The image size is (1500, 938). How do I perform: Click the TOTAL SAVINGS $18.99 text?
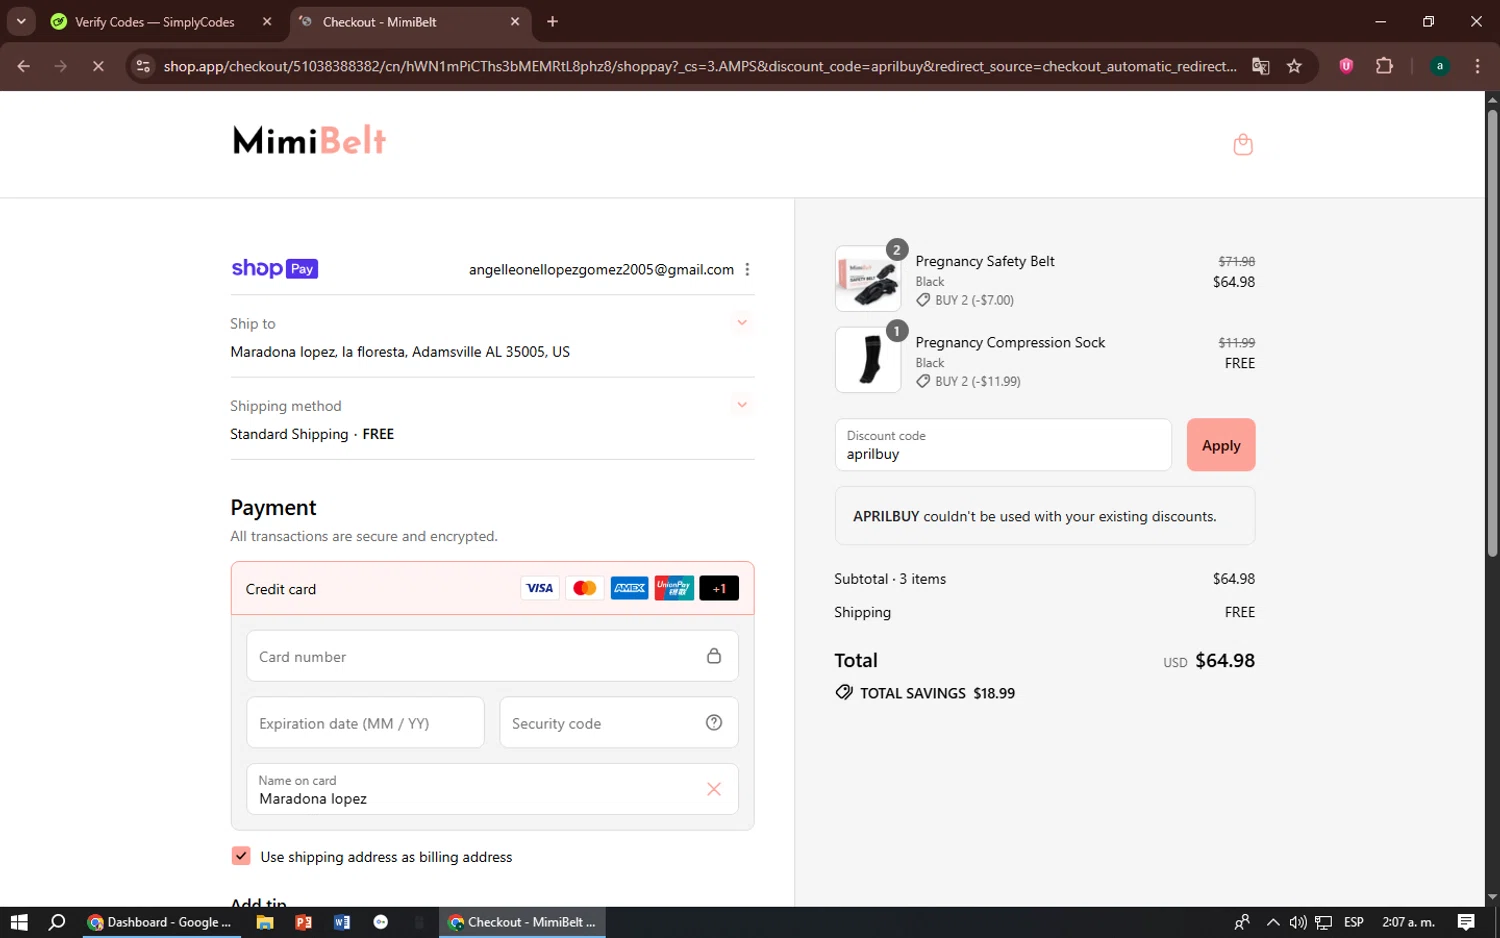926,693
